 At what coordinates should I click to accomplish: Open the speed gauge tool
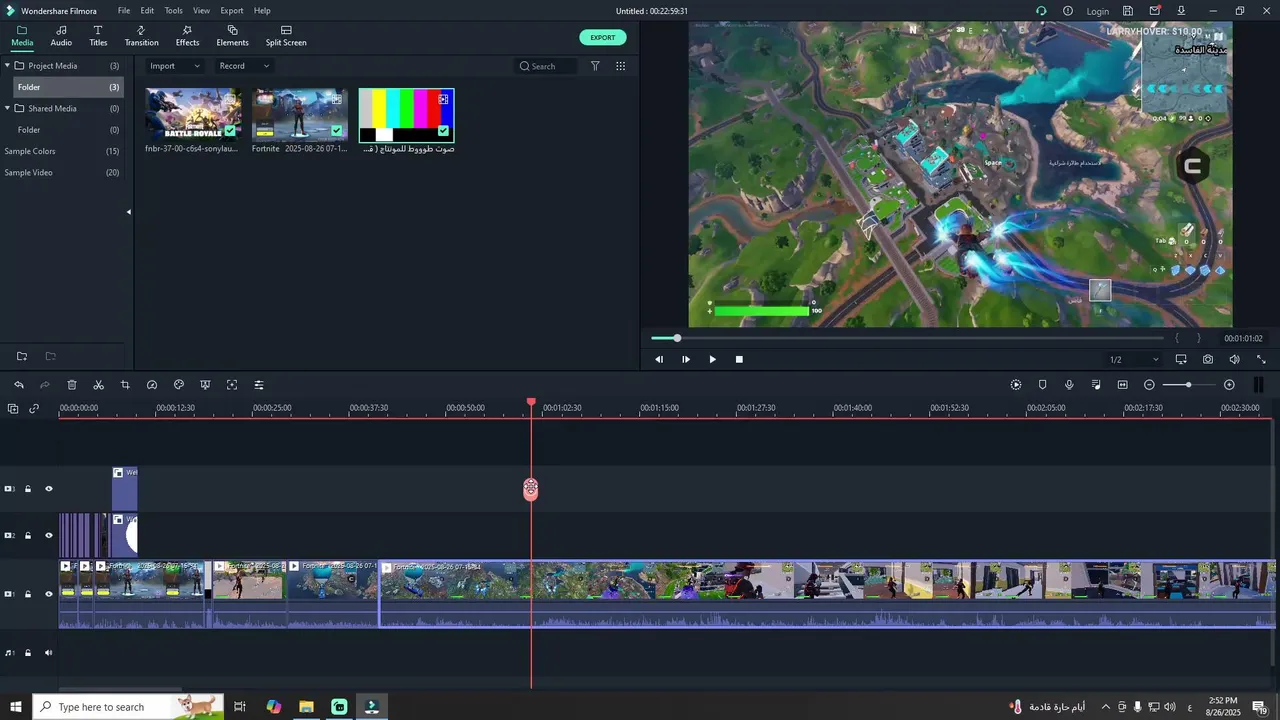click(x=152, y=385)
